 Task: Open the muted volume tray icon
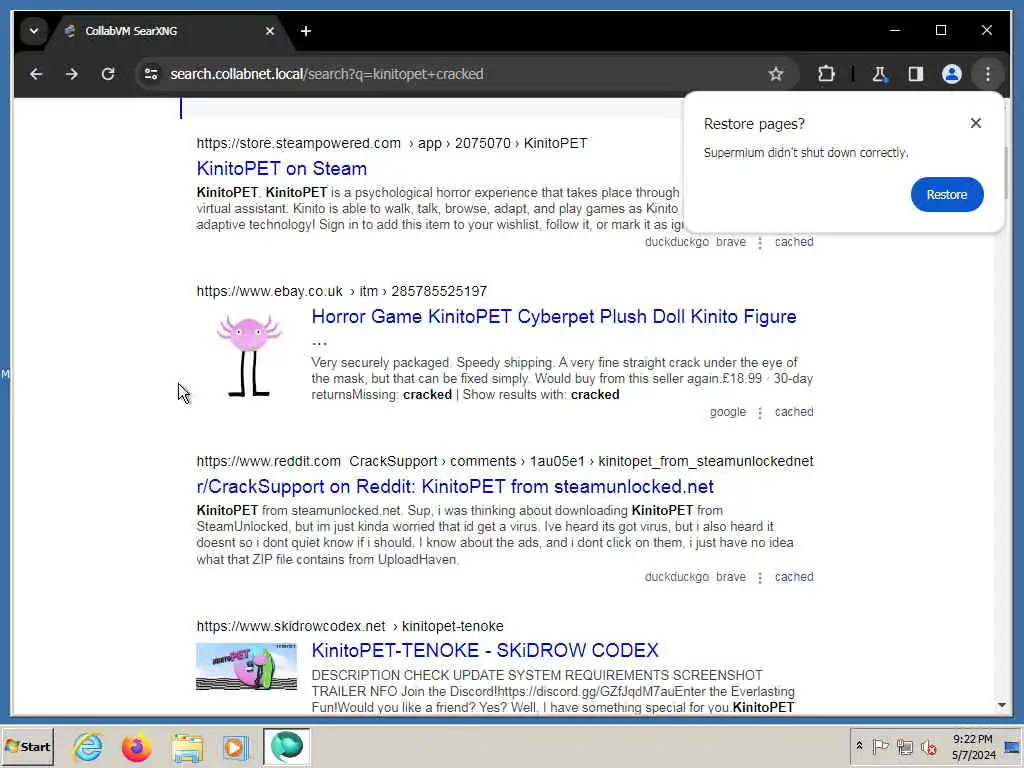point(928,746)
